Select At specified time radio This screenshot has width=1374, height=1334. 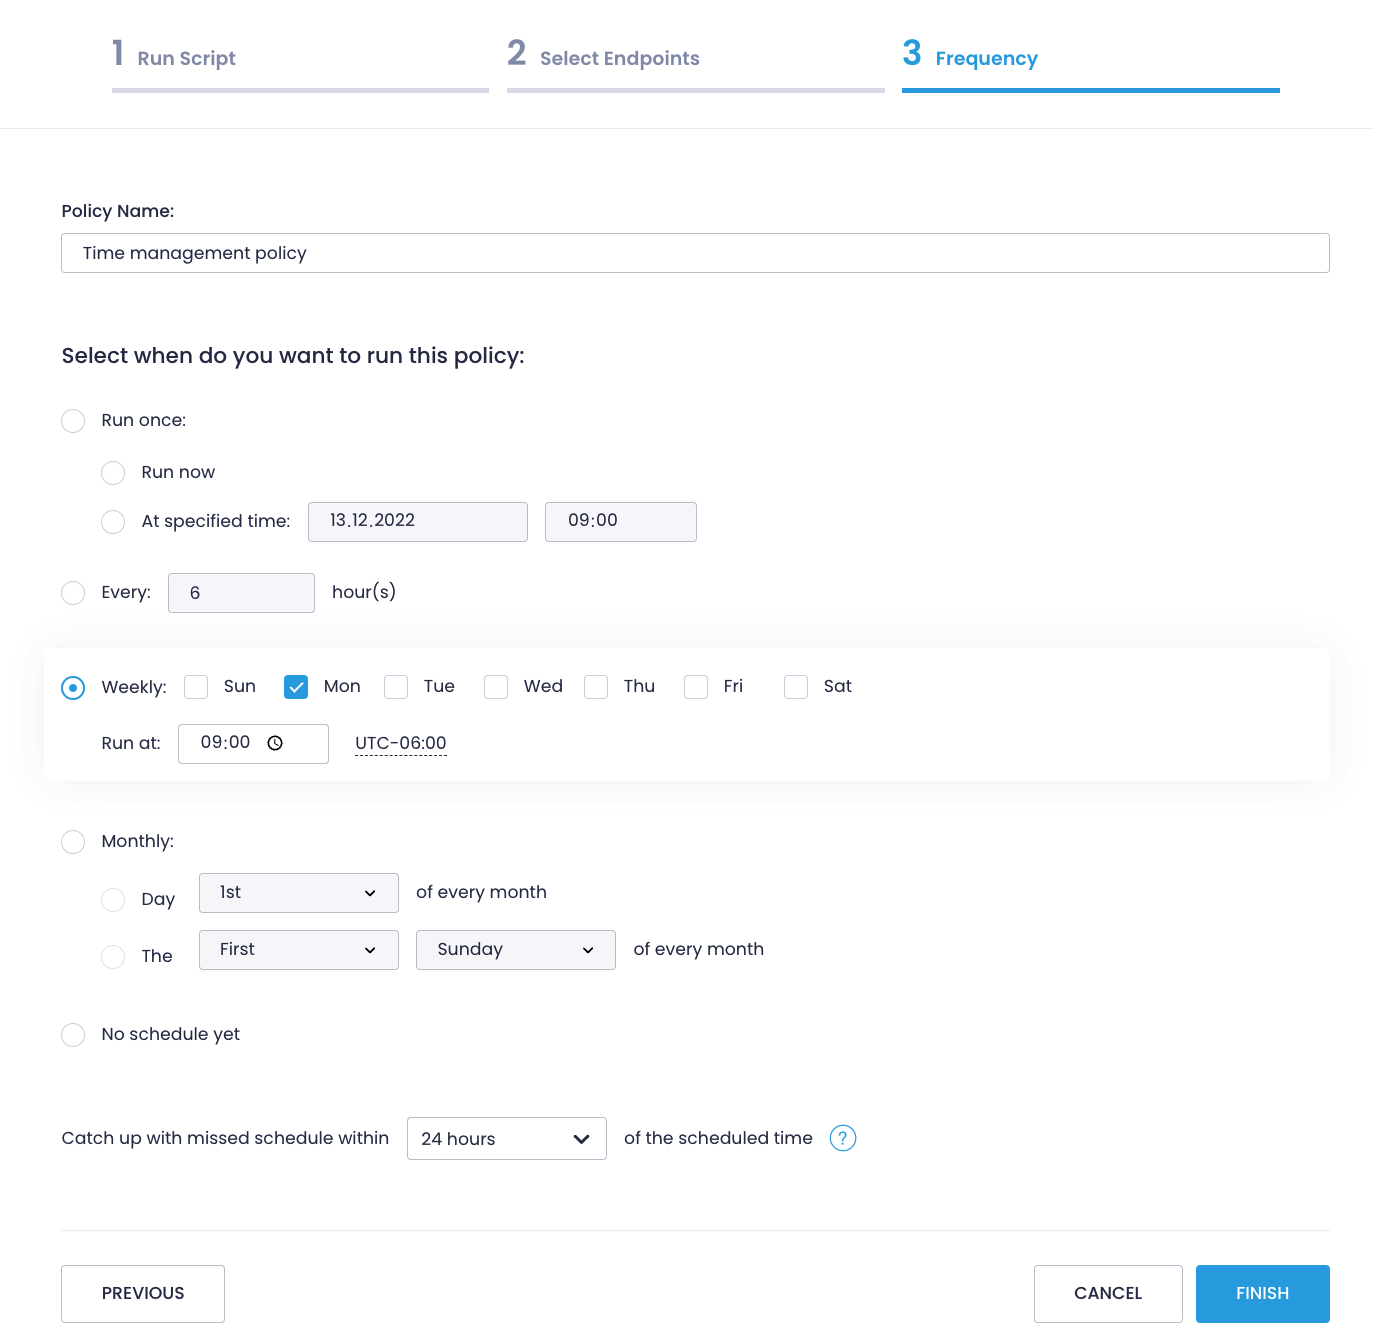point(113,522)
